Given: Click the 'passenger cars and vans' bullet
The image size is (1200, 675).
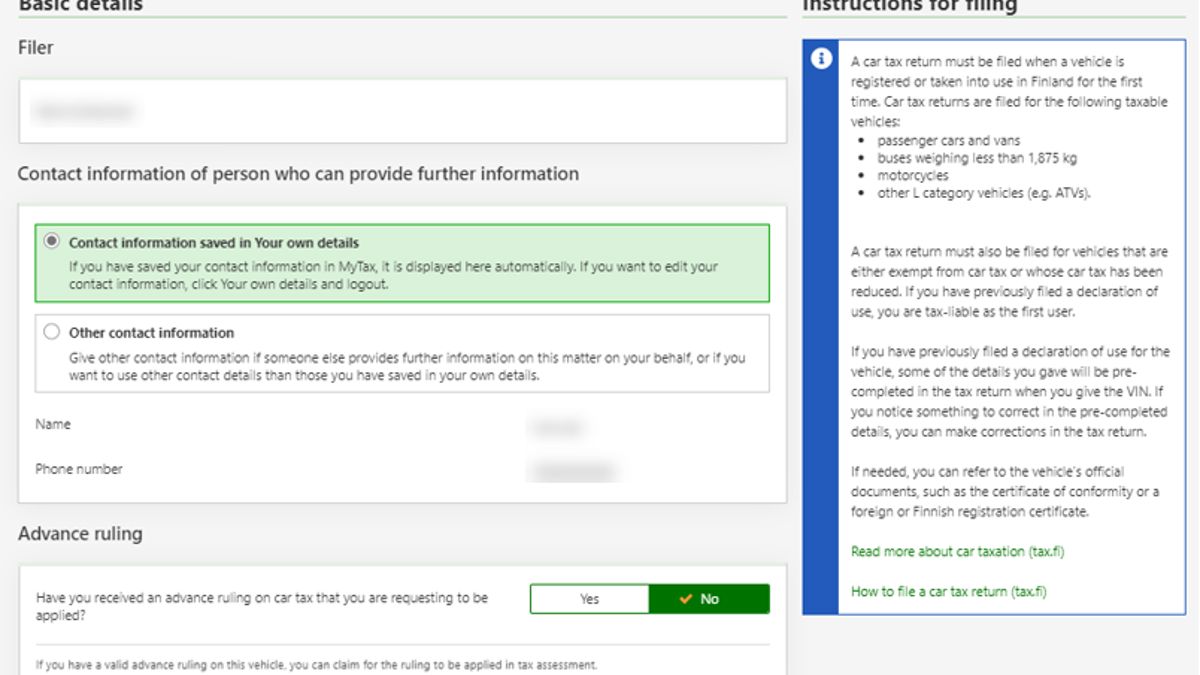Looking at the screenshot, I should (948, 141).
